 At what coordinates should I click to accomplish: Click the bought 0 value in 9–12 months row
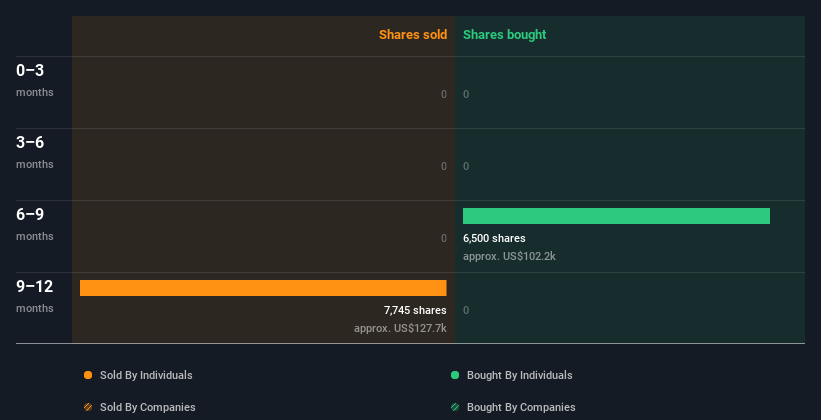[466, 310]
